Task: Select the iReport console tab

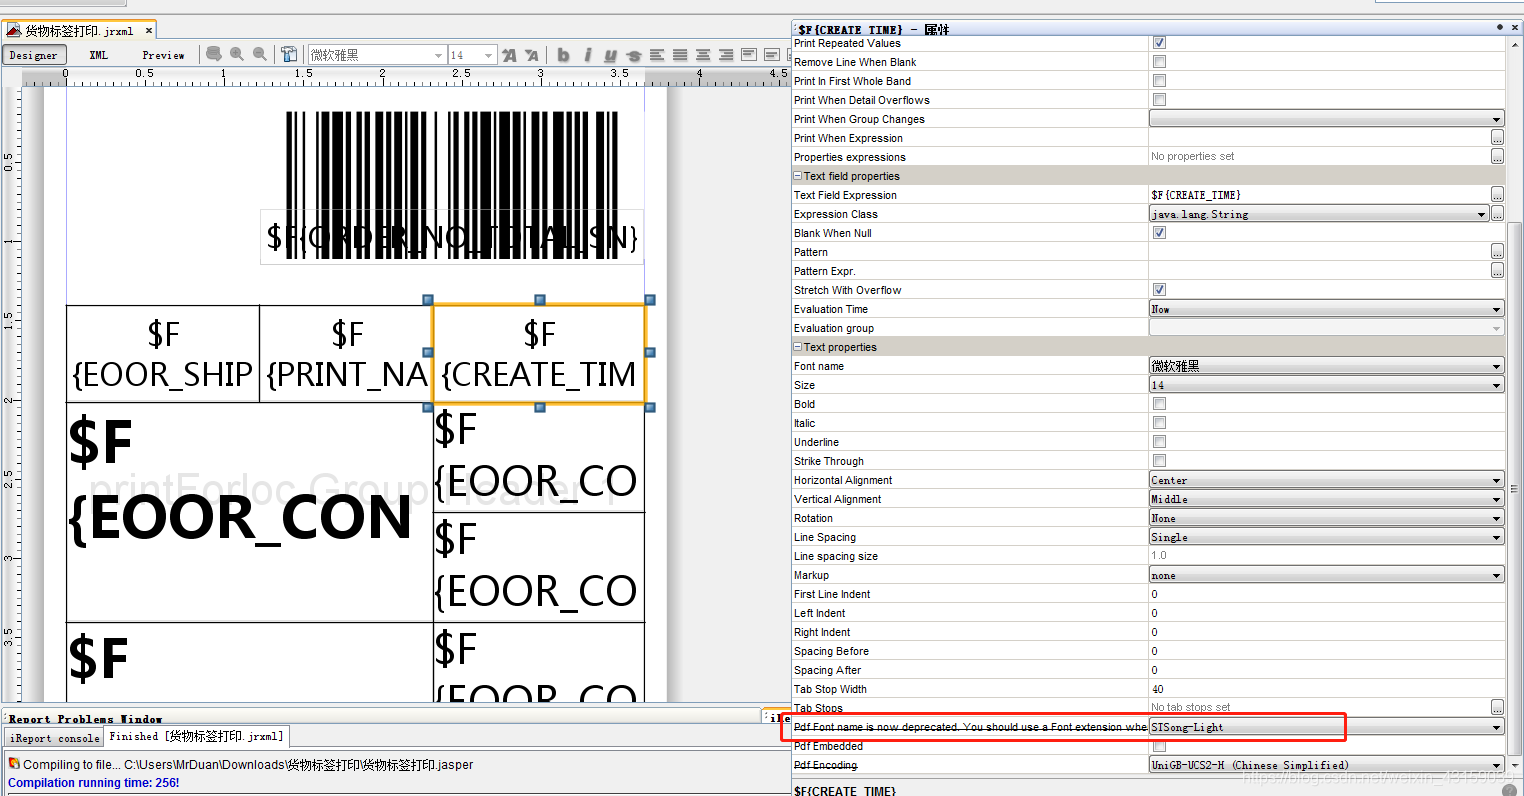Action: [x=54, y=738]
